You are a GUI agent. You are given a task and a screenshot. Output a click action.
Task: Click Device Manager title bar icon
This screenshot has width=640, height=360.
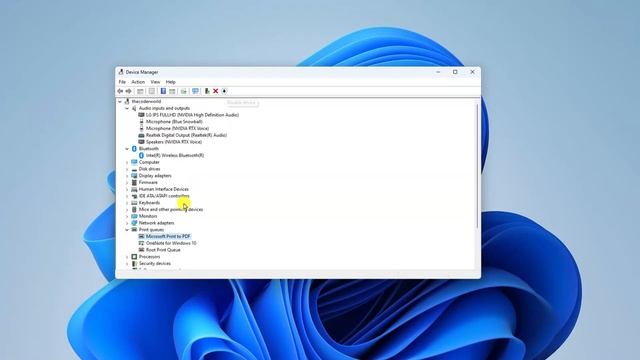pos(121,72)
